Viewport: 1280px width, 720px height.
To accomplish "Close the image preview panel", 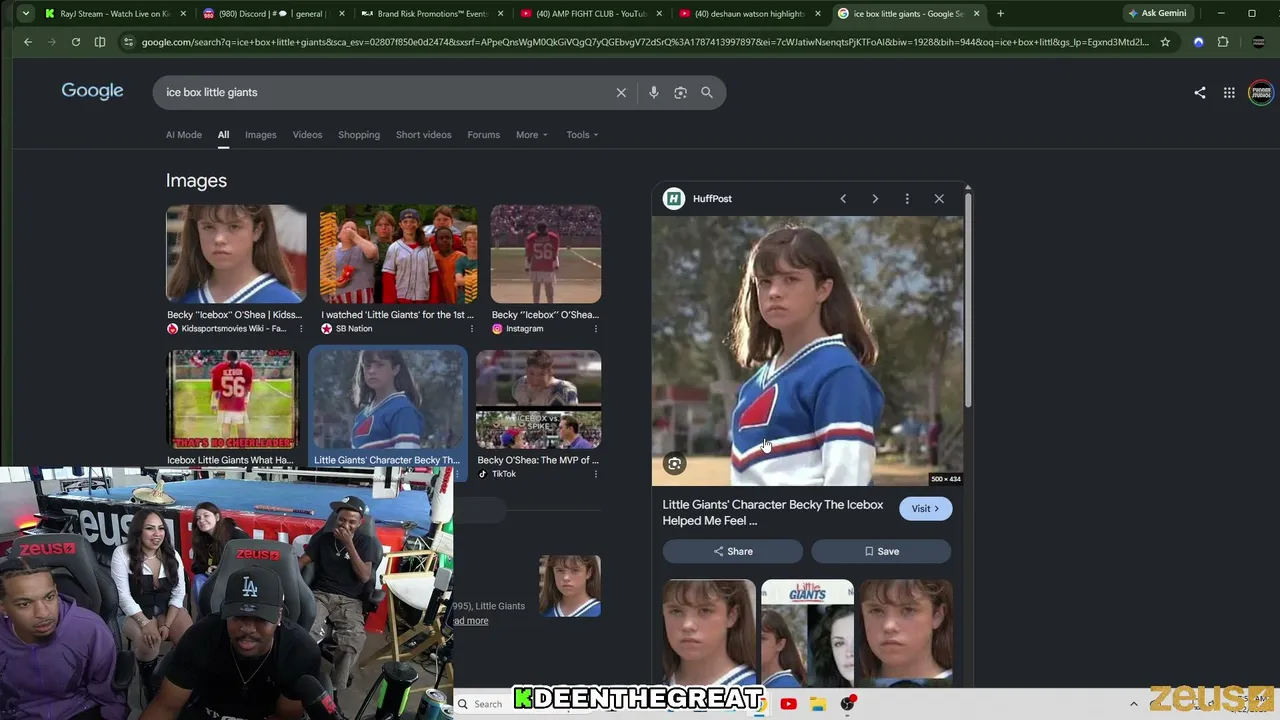I will (939, 199).
